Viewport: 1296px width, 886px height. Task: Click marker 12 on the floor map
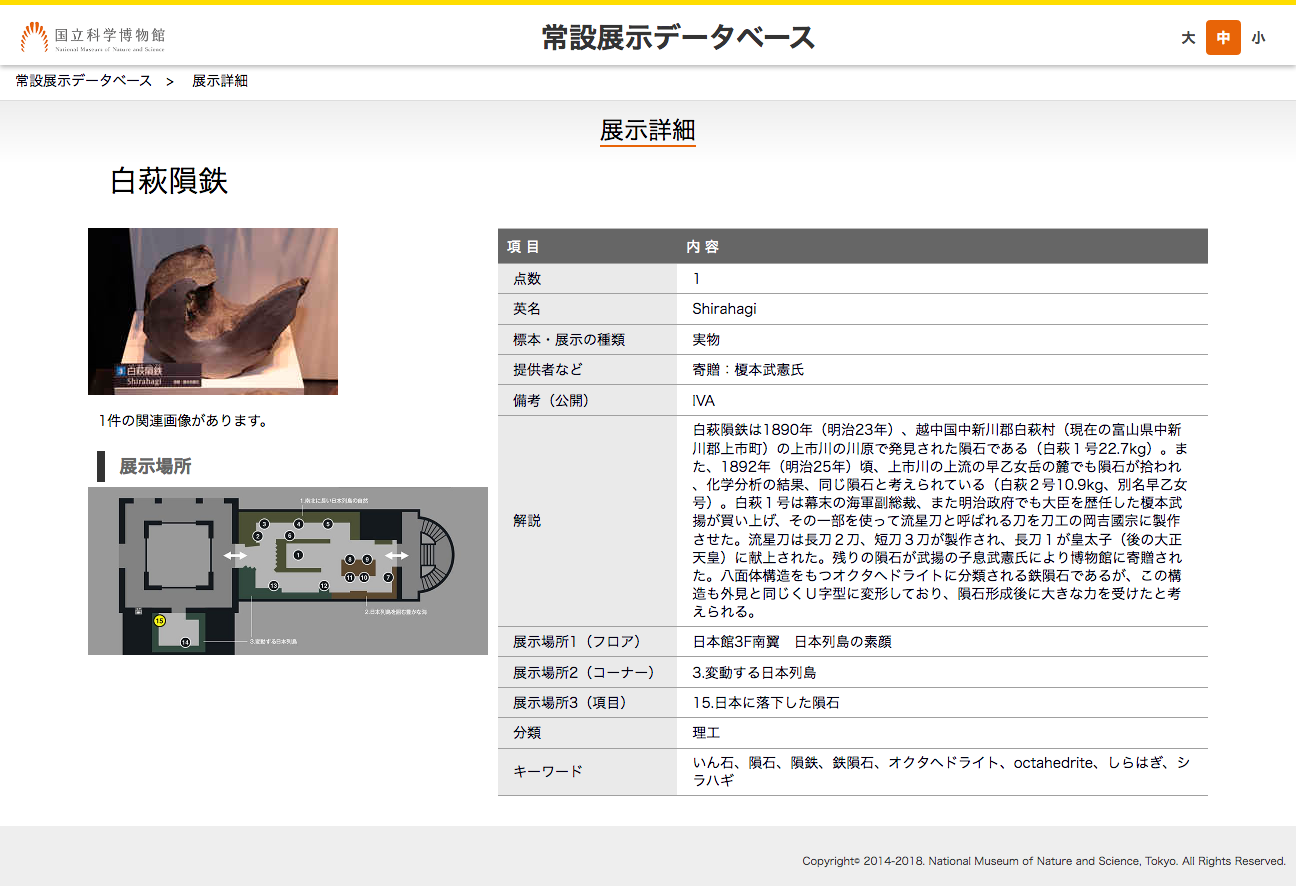(324, 585)
